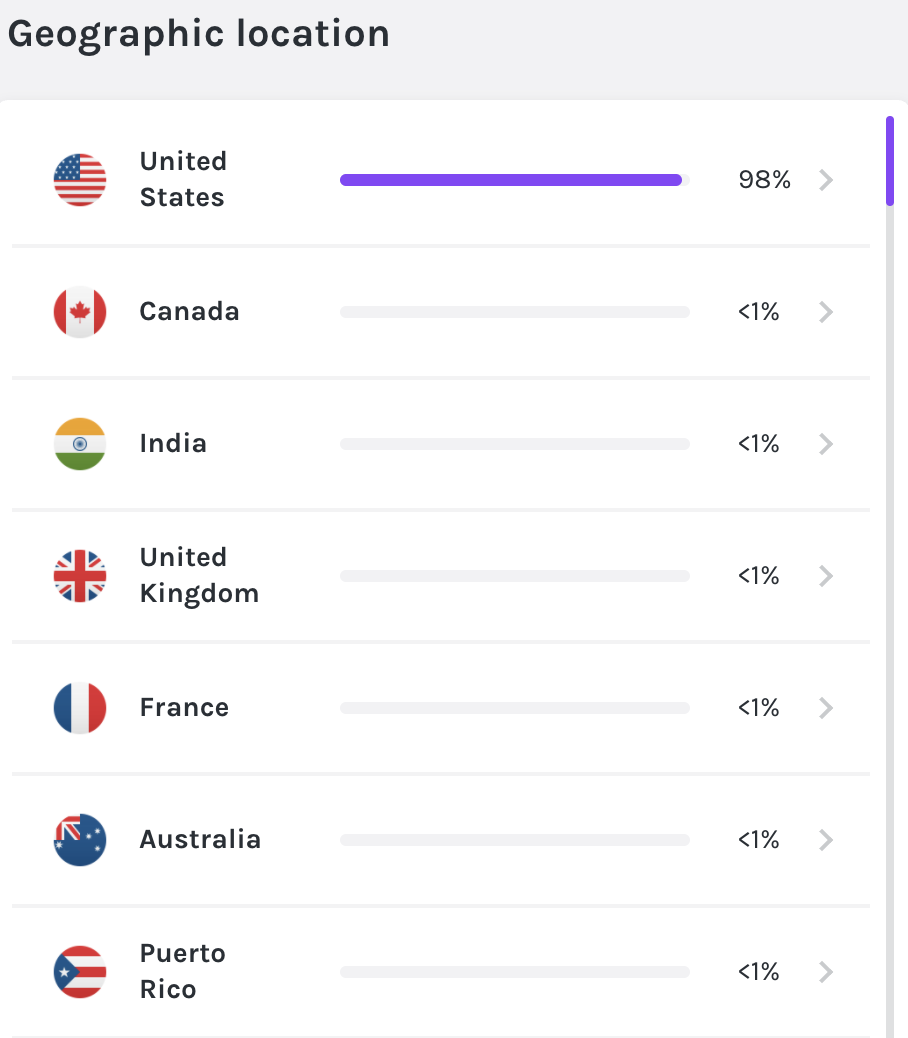Open United Kingdom details chevron

click(x=826, y=576)
